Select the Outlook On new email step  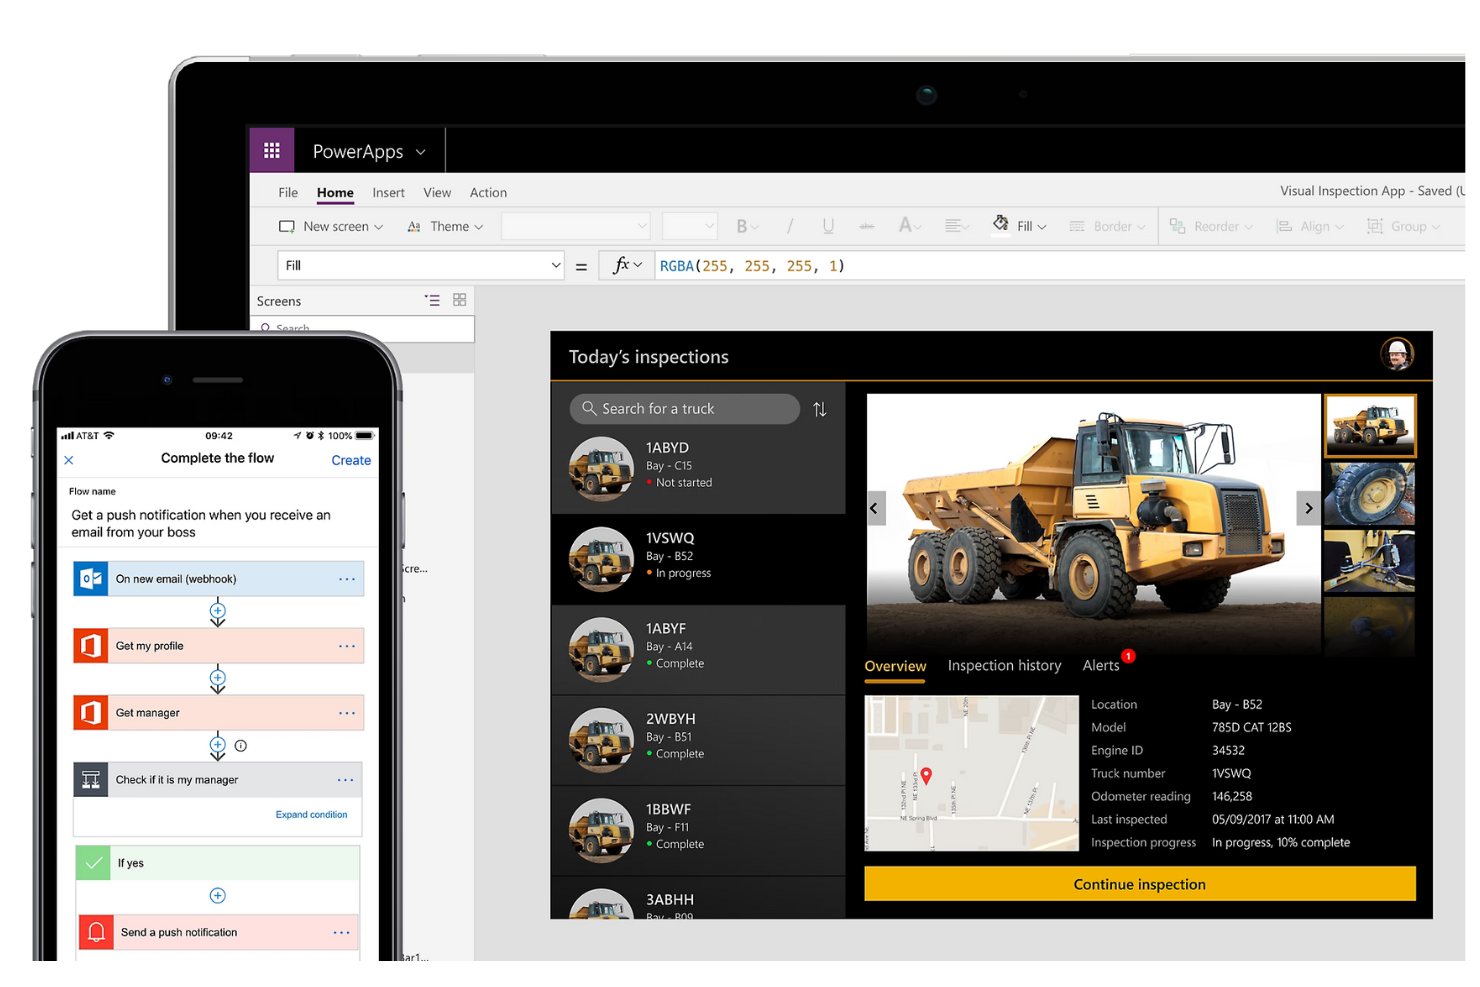click(218, 579)
